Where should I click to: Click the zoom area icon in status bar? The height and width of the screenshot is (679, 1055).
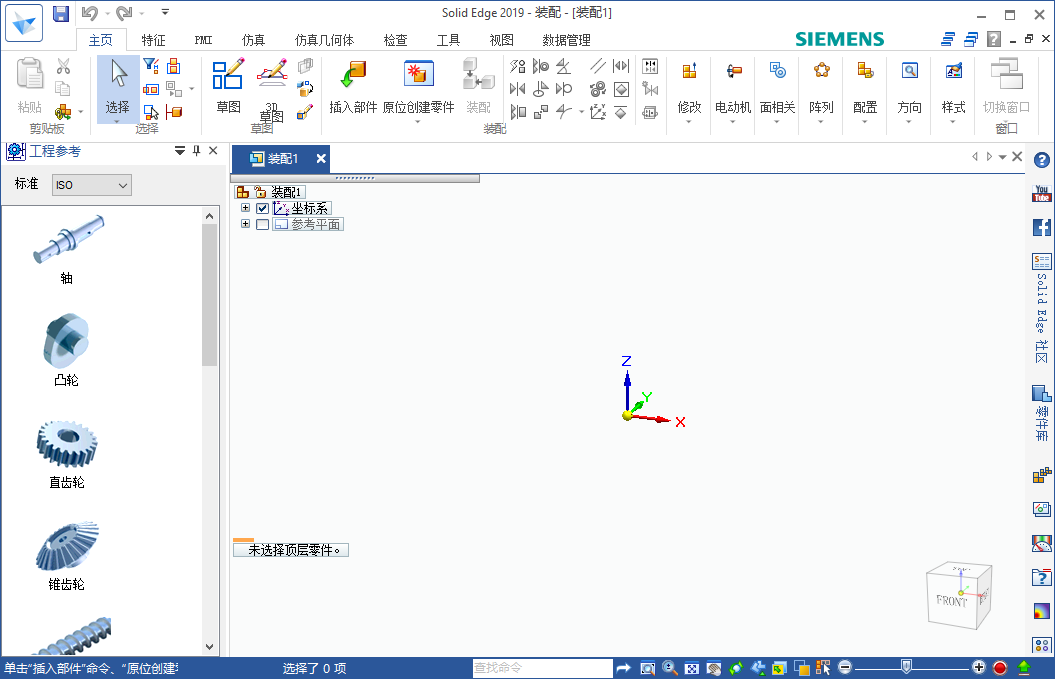tap(647, 668)
